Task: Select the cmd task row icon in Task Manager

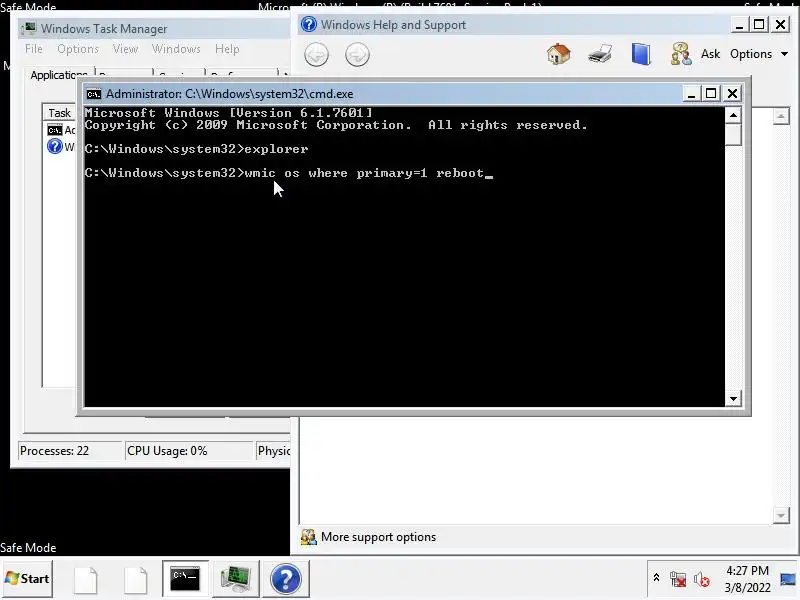Action: click(55, 130)
